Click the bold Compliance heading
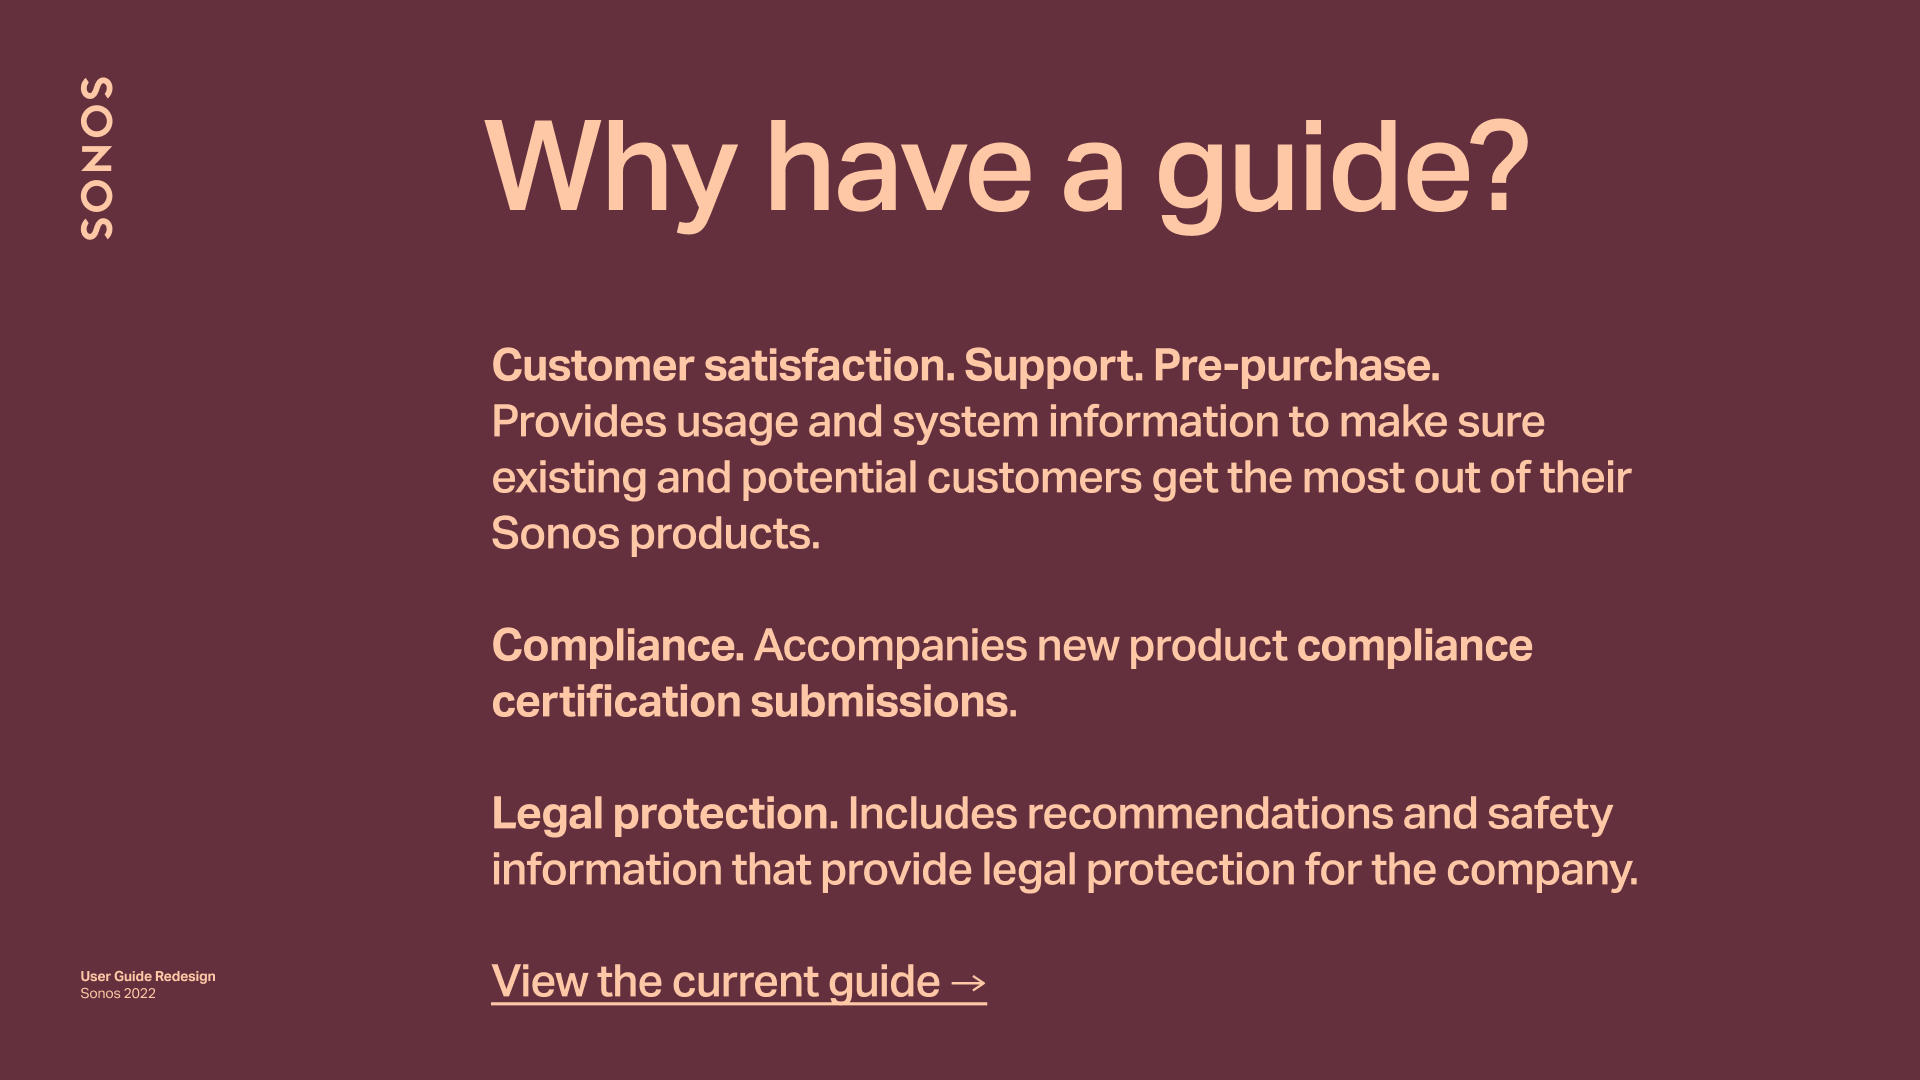This screenshot has width=1920, height=1080. 617,646
